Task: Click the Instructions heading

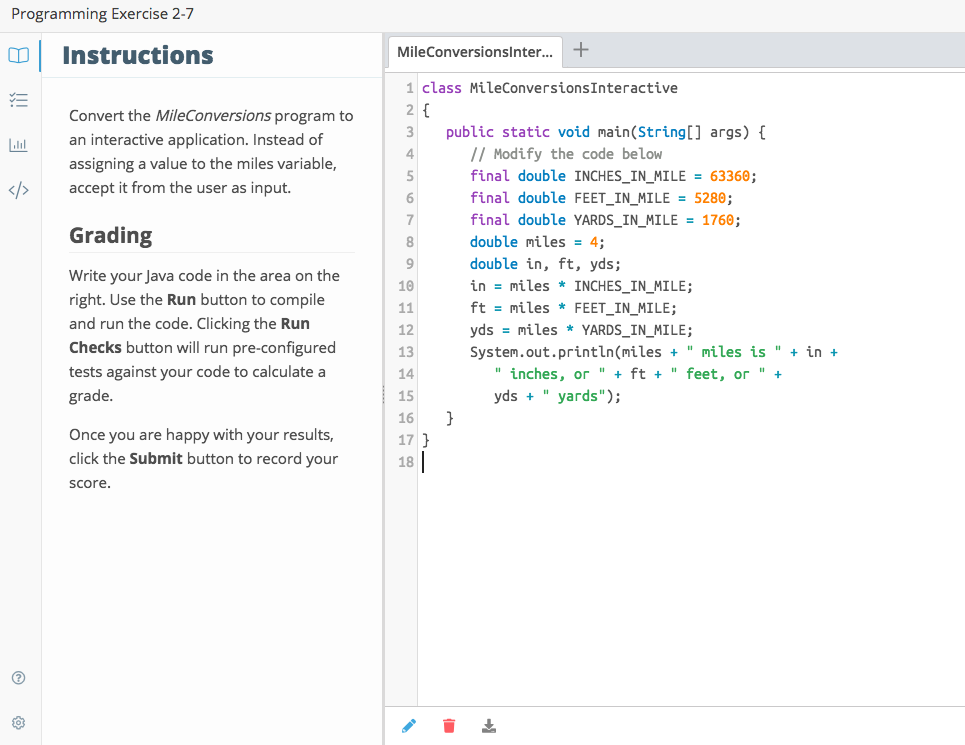Action: click(x=138, y=55)
